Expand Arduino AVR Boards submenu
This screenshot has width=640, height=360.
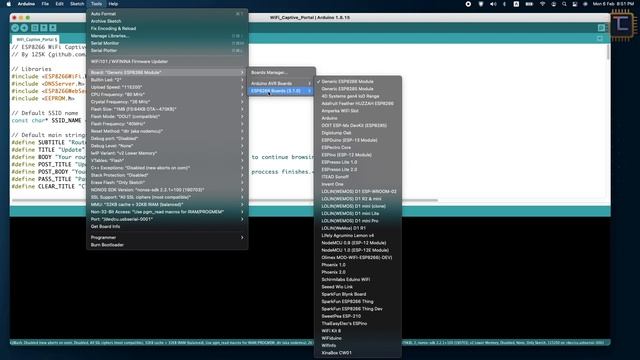click(x=281, y=83)
